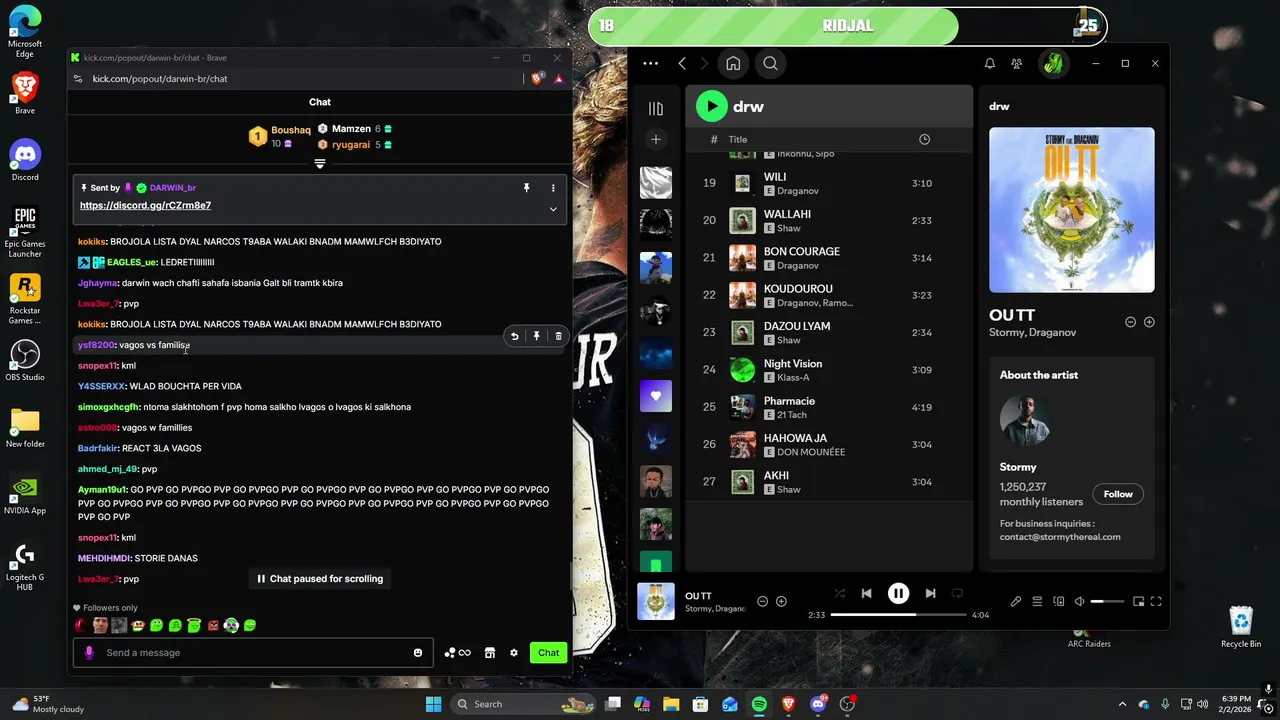Screen dimensions: 1280x720
Task: Mute Spotify with the speaker icon
Action: click(1079, 601)
